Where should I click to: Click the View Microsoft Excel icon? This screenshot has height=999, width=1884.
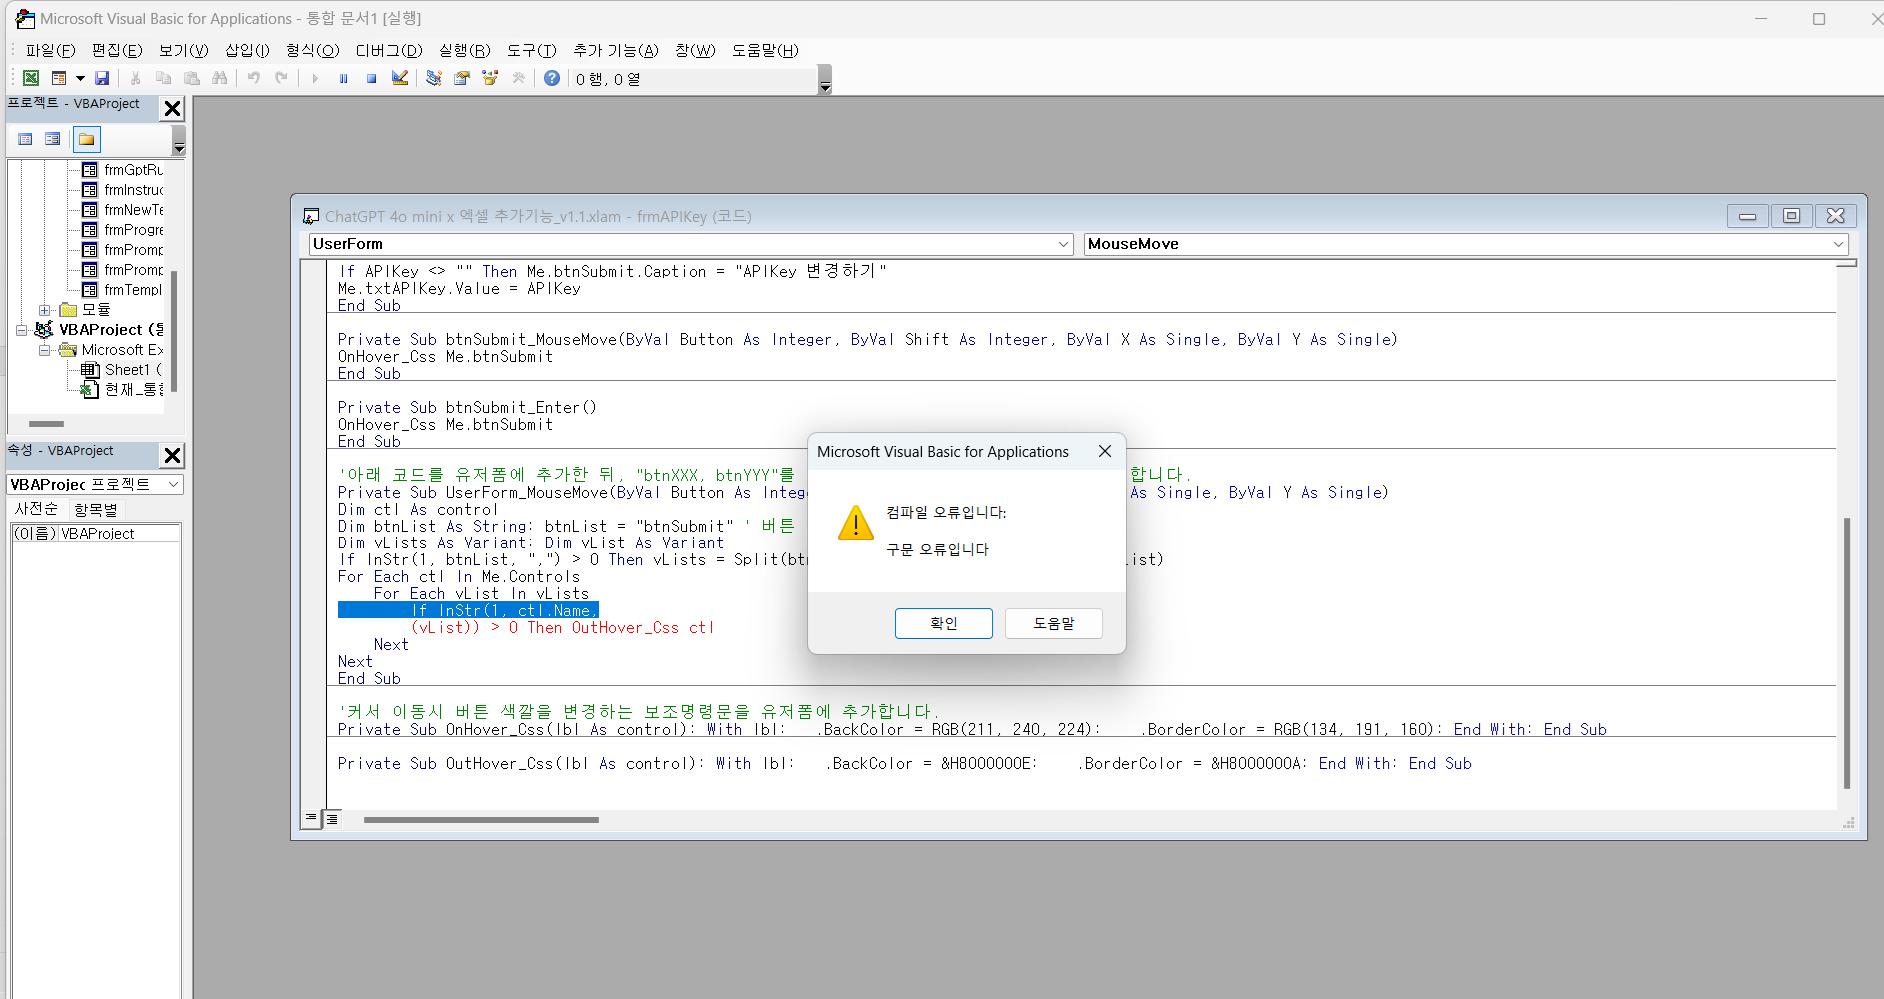[x=31, y=78]
